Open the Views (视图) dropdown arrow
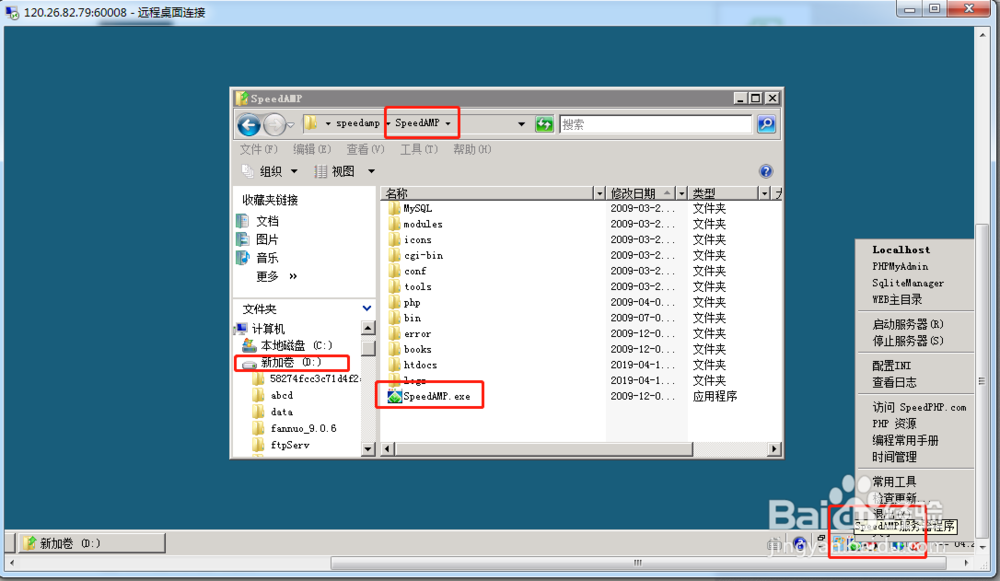Image resolution: width=1000 pixels, height=581 pixels. pos(371,171)
